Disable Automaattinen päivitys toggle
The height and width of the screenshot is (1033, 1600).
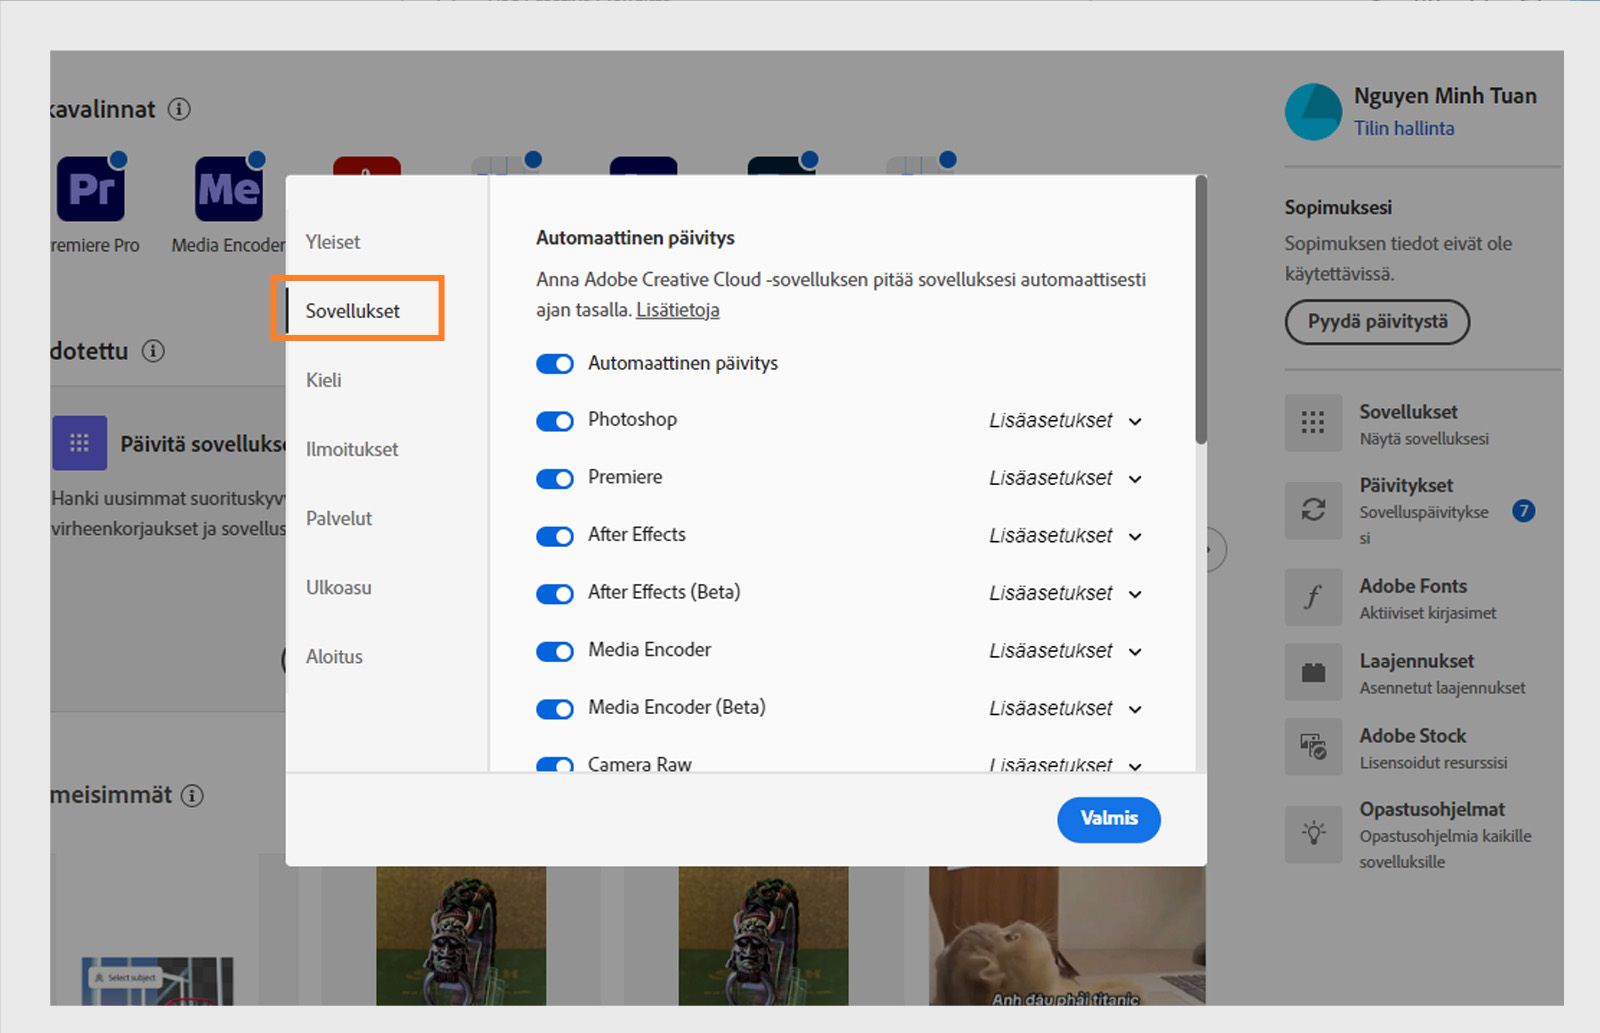555,364
